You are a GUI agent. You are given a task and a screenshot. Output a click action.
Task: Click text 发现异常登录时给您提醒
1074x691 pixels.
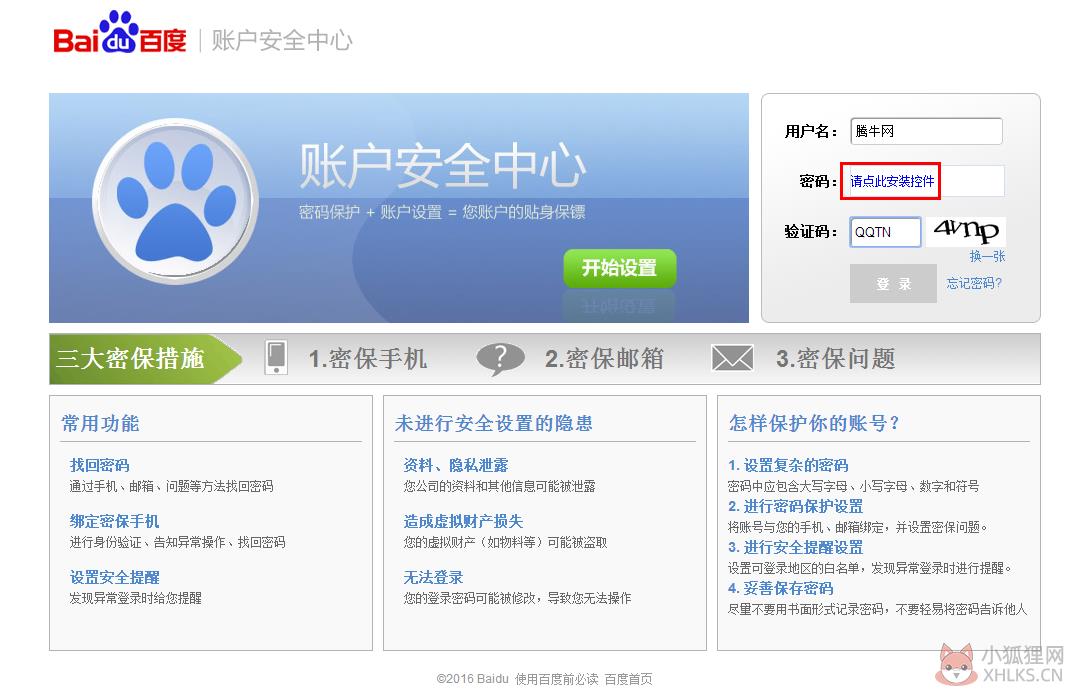136,599
